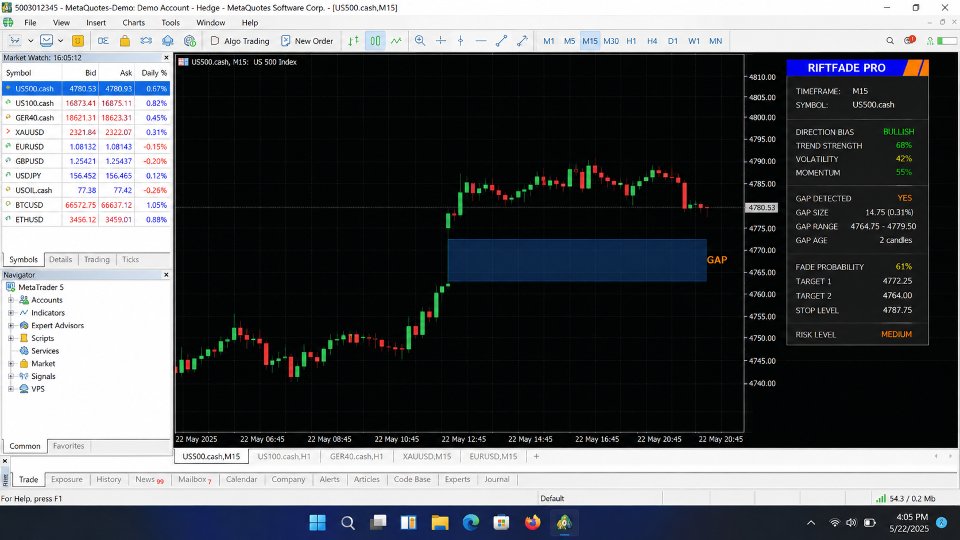Open the VPS hosting toolbar icon
Screen dimensions: 960x540
click(x=168, y=41)
